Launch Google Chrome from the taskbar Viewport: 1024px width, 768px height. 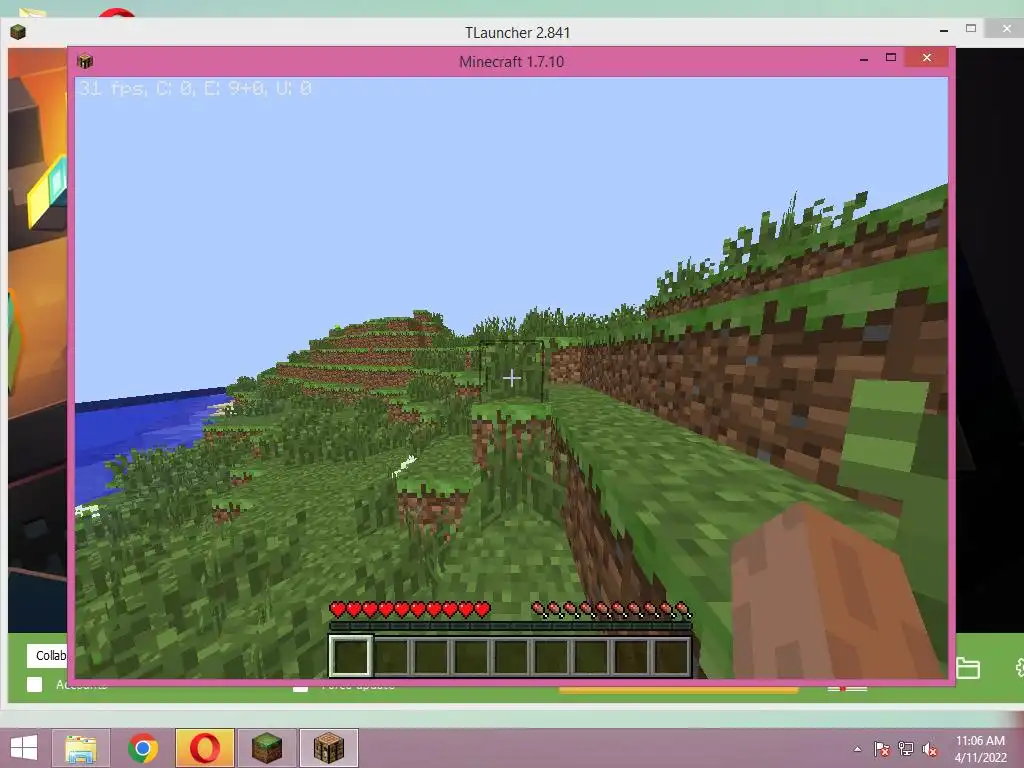tap(142, 748)
